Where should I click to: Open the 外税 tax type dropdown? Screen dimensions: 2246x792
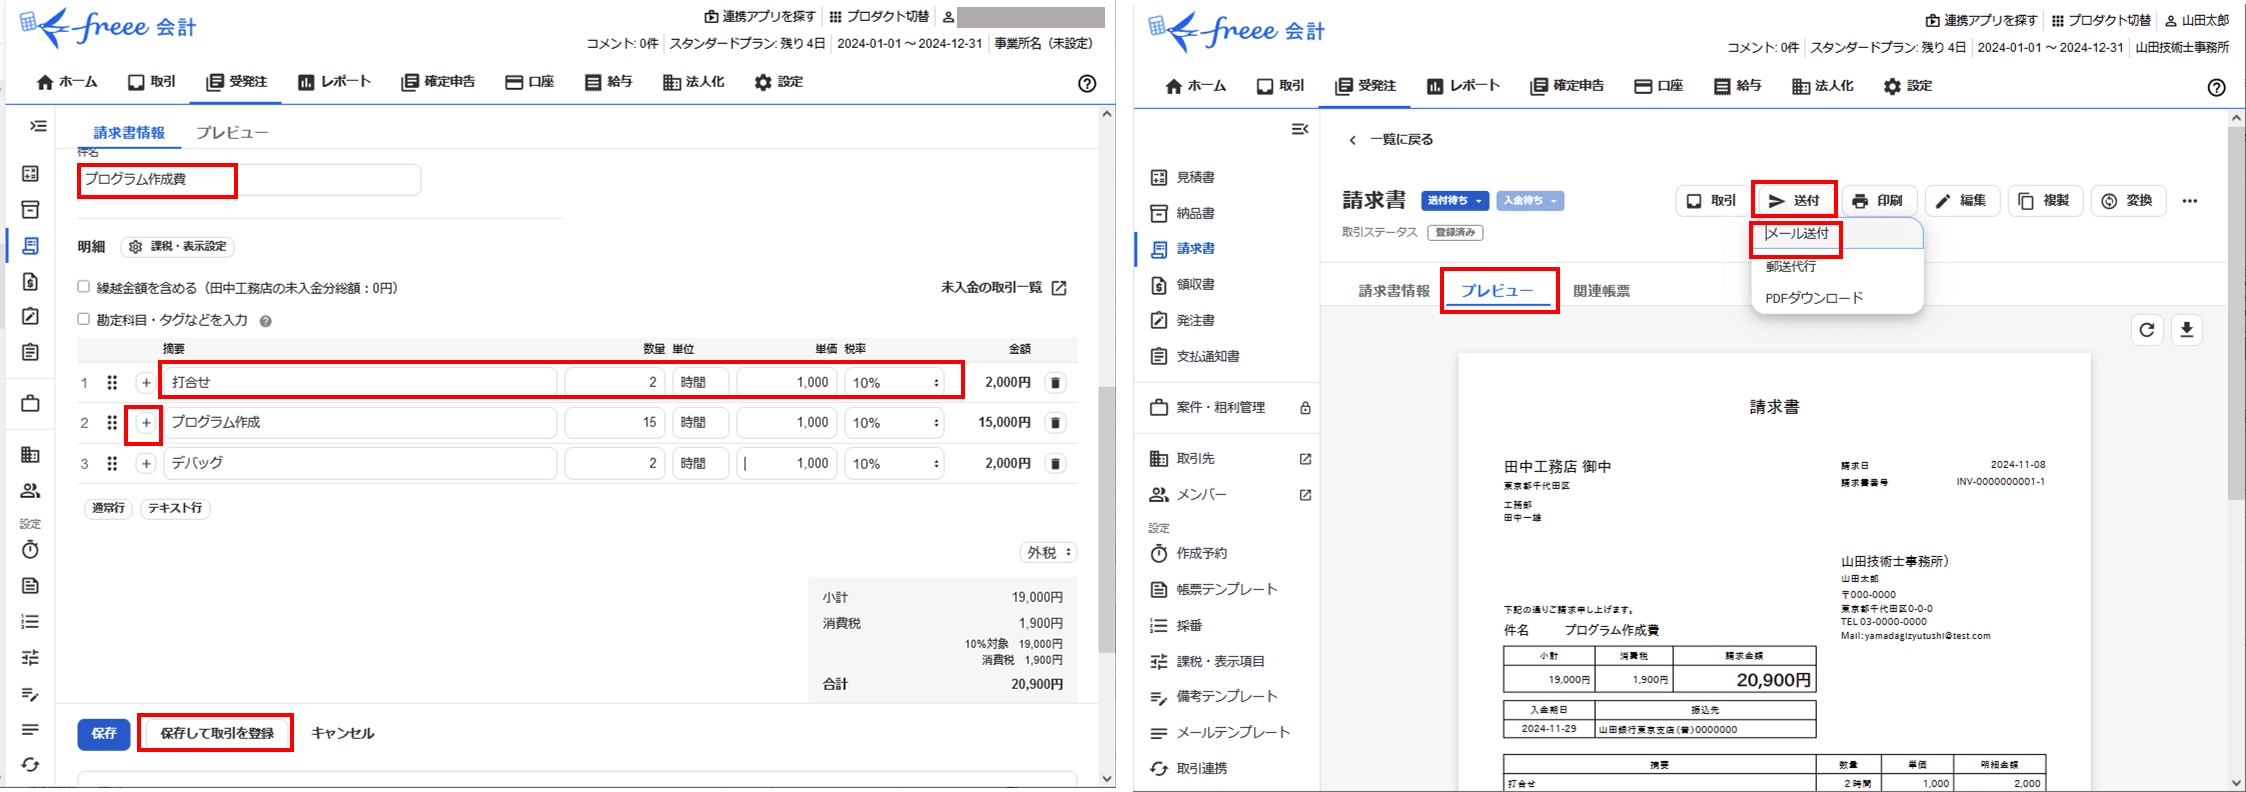[x=1049, y=552]
